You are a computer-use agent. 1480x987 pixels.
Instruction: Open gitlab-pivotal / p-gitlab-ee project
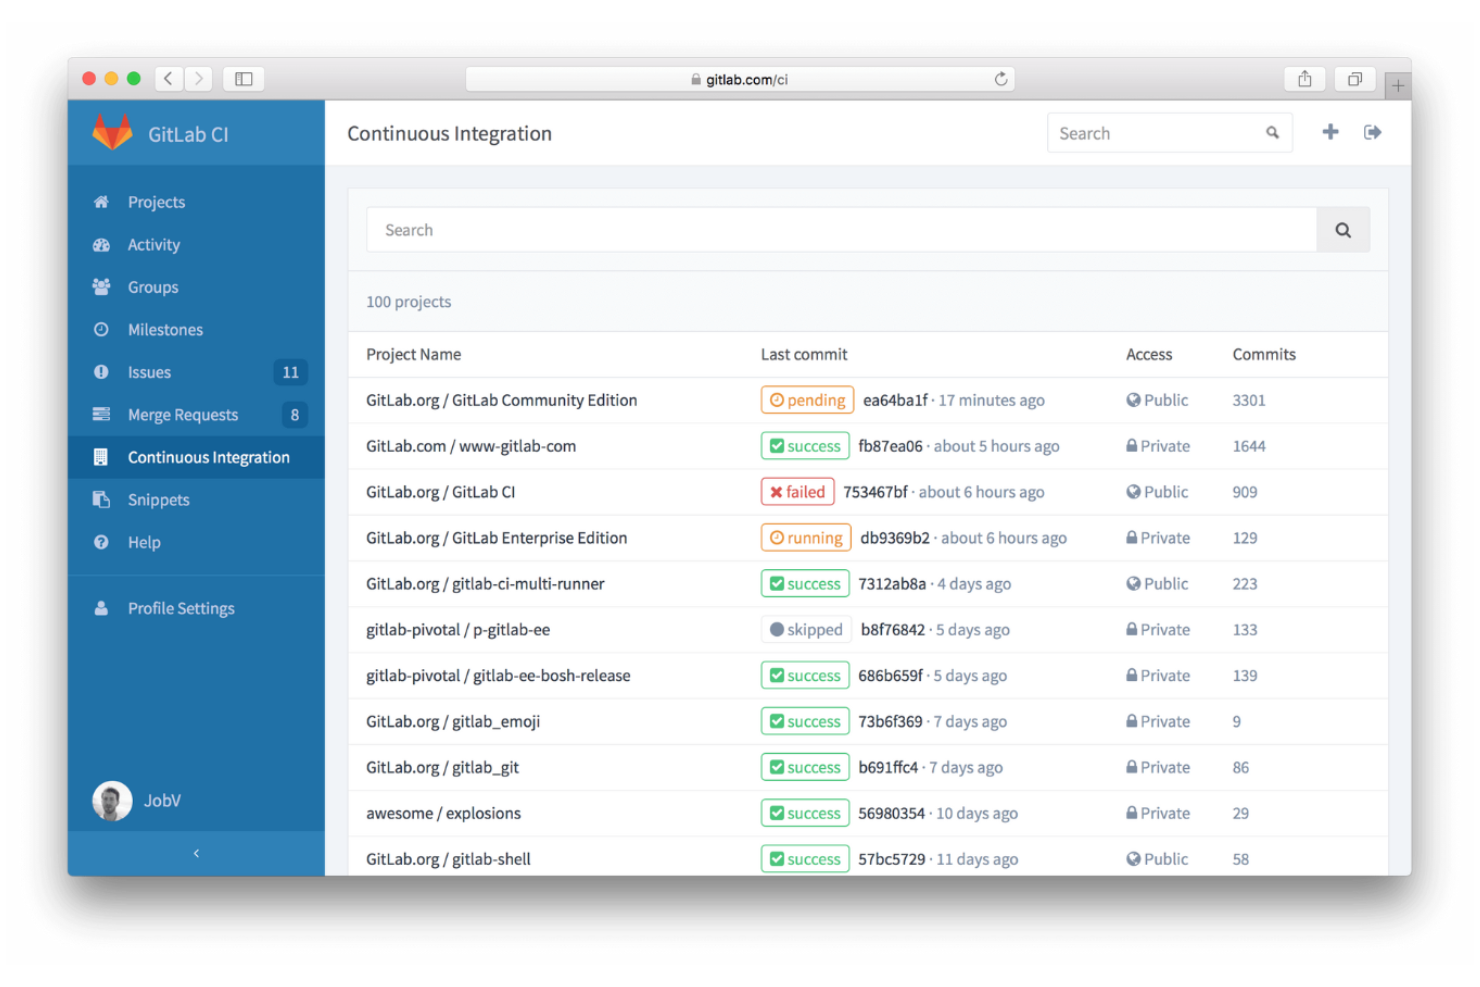458,630
